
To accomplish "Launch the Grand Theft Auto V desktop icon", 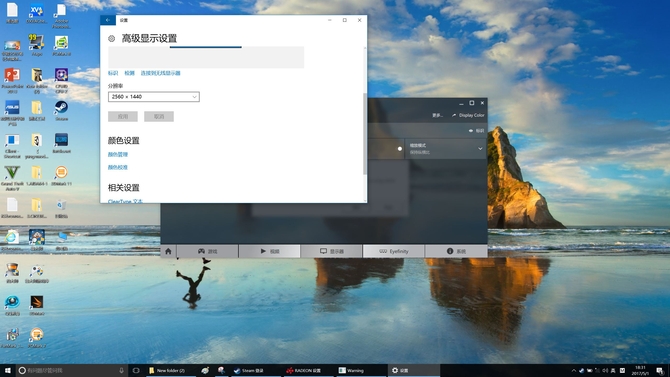I will pos(12,178).
